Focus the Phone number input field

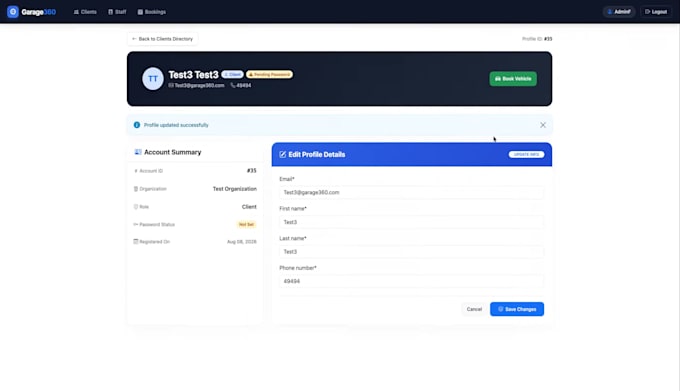click(411, 281)
